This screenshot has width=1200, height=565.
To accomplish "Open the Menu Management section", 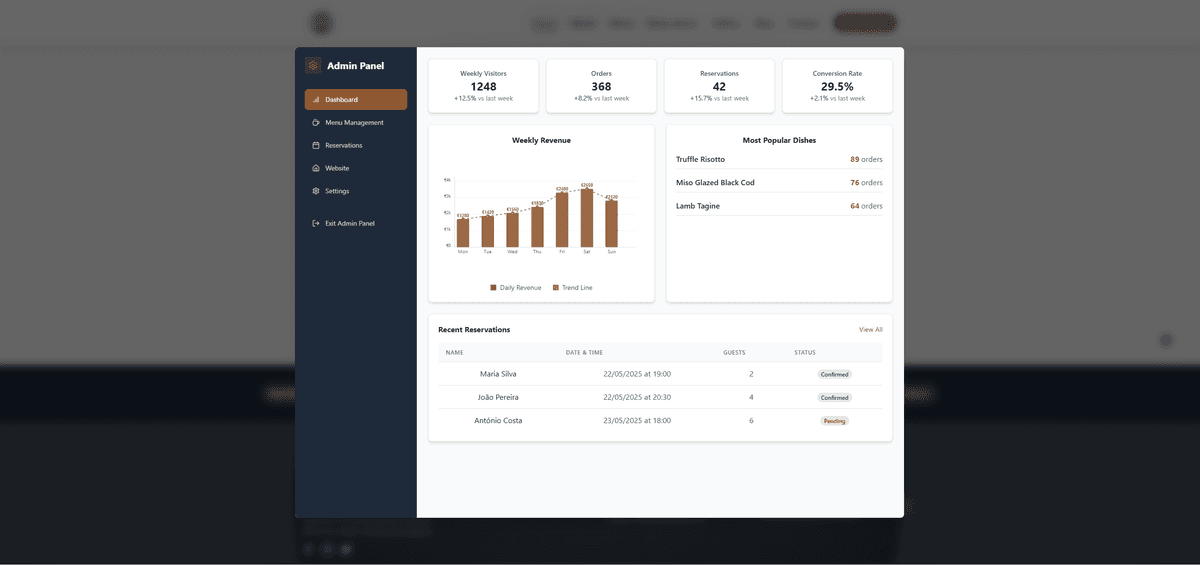I will pos(354,123).
